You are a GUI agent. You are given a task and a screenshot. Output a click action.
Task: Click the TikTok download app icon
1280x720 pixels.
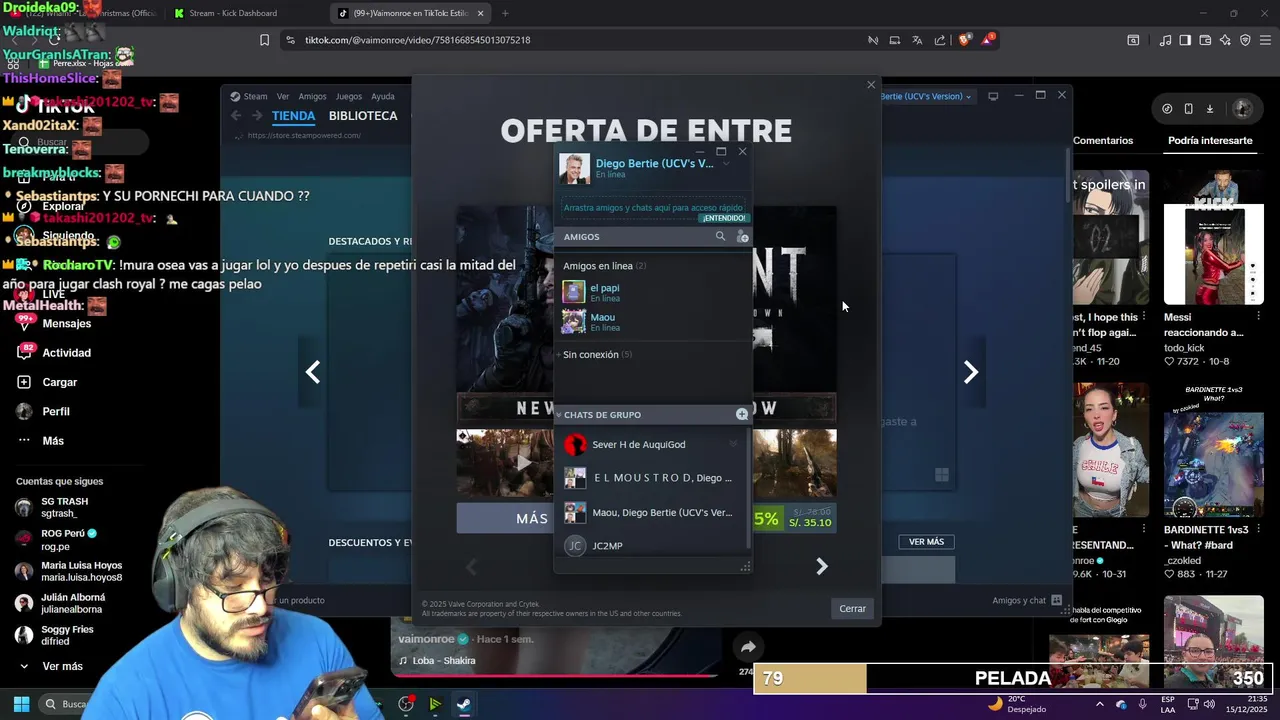point(1210,108)
